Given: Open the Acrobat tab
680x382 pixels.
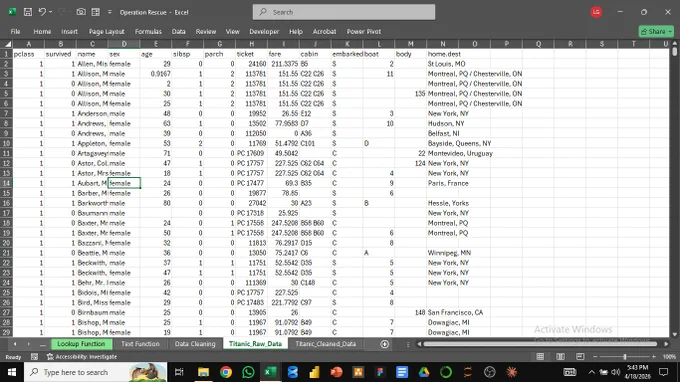Looking at the screenshot, I should [x=324, y=32].
